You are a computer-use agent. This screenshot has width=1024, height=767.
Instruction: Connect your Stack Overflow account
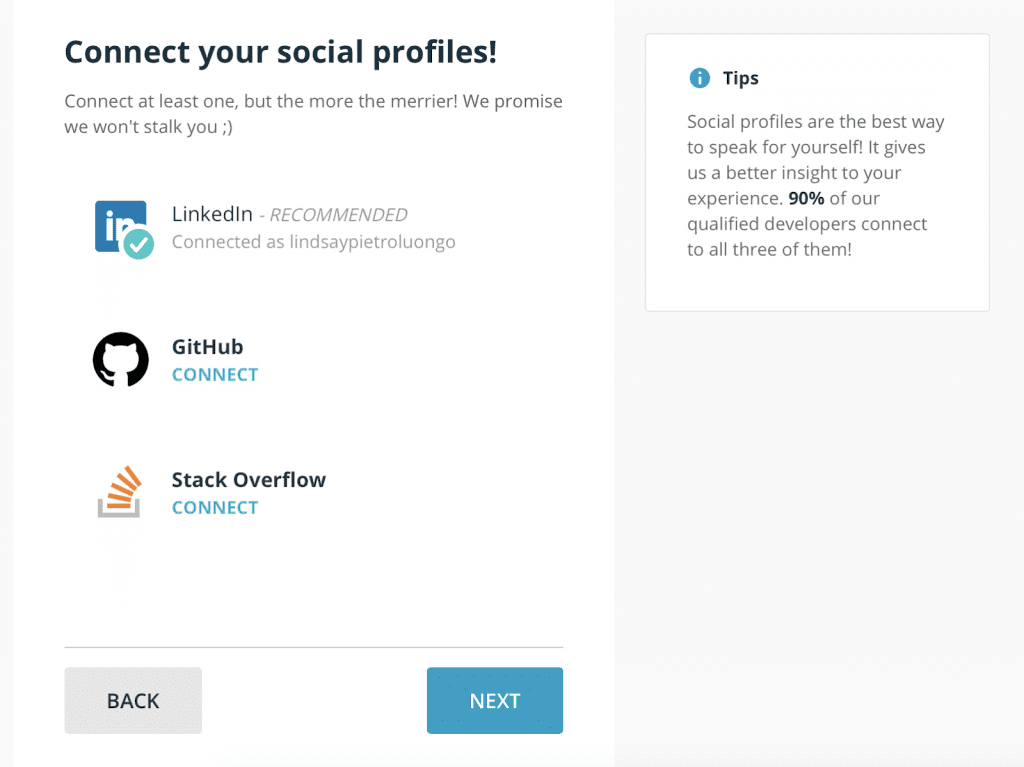tap(215, 508)
